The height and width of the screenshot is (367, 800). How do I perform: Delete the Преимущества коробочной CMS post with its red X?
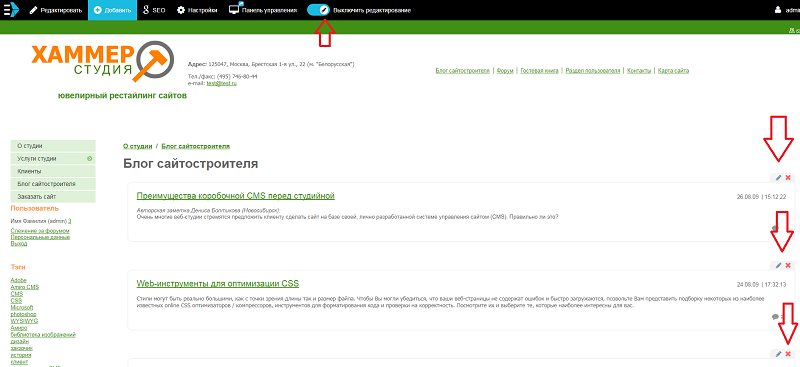788,178
